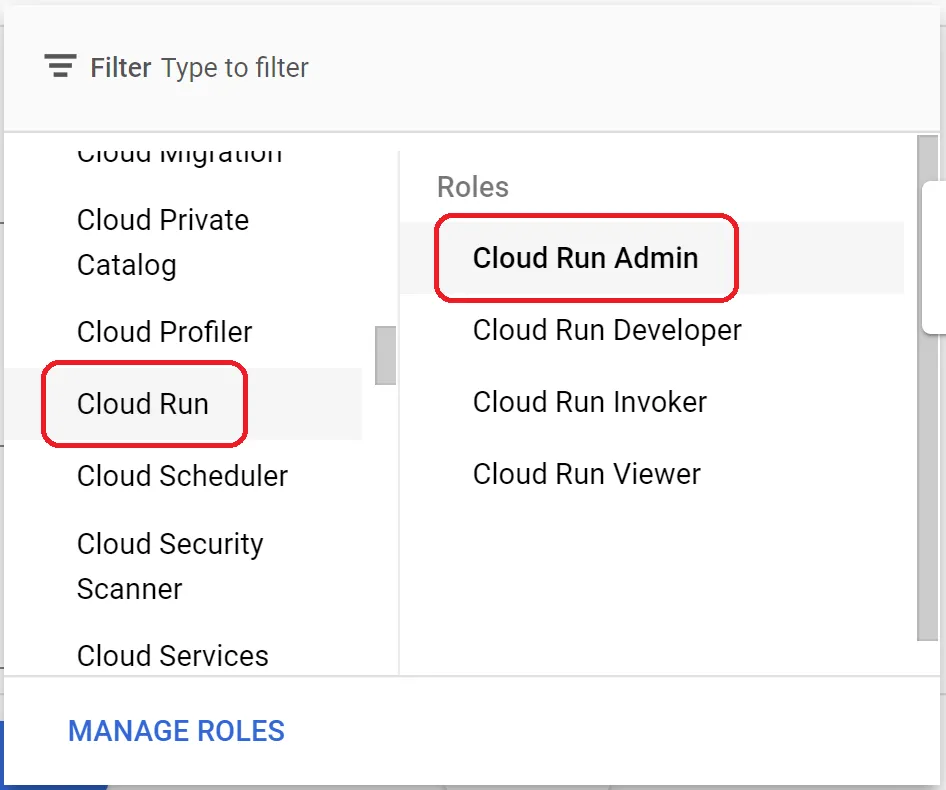Select the Cloud Run Admin role
The width and height of the screenshot is (946, 790).
coord(585,258)
